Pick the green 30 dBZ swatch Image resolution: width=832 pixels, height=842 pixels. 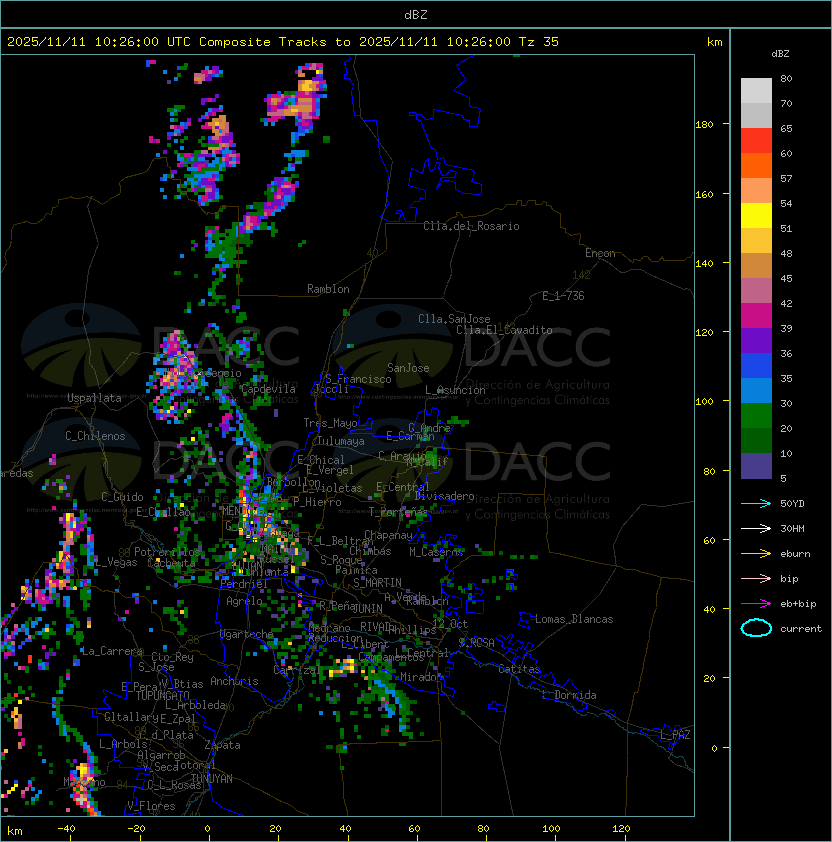(756, 416)
